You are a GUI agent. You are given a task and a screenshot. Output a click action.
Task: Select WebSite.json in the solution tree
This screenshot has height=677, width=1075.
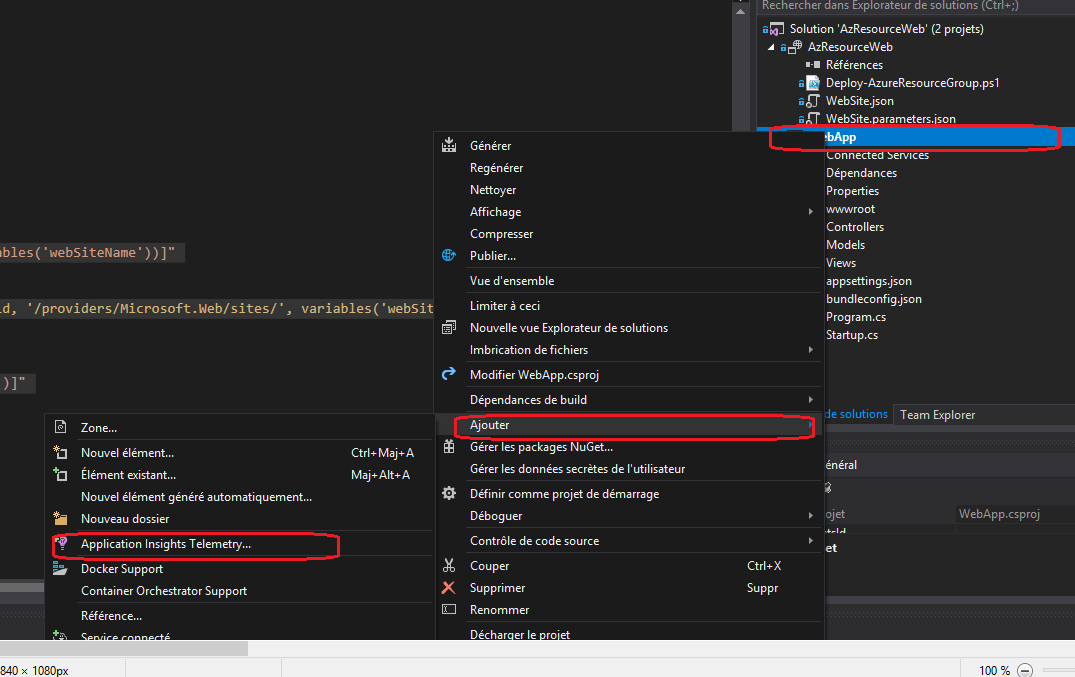859,101
